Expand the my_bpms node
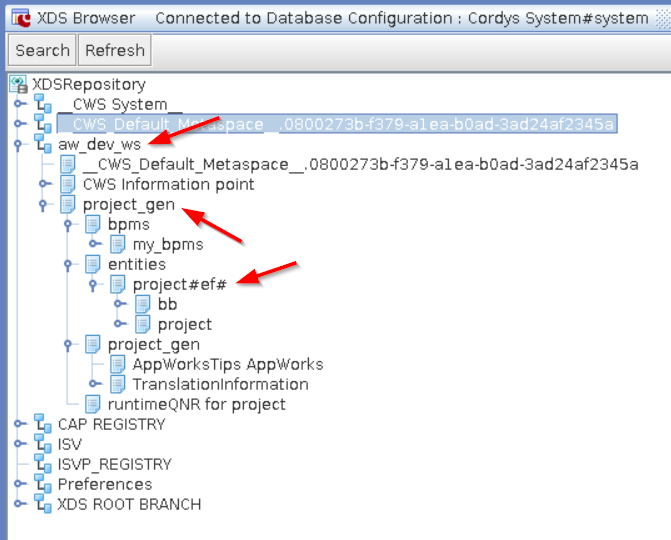 pyautogui.click(x=95, y=243)
